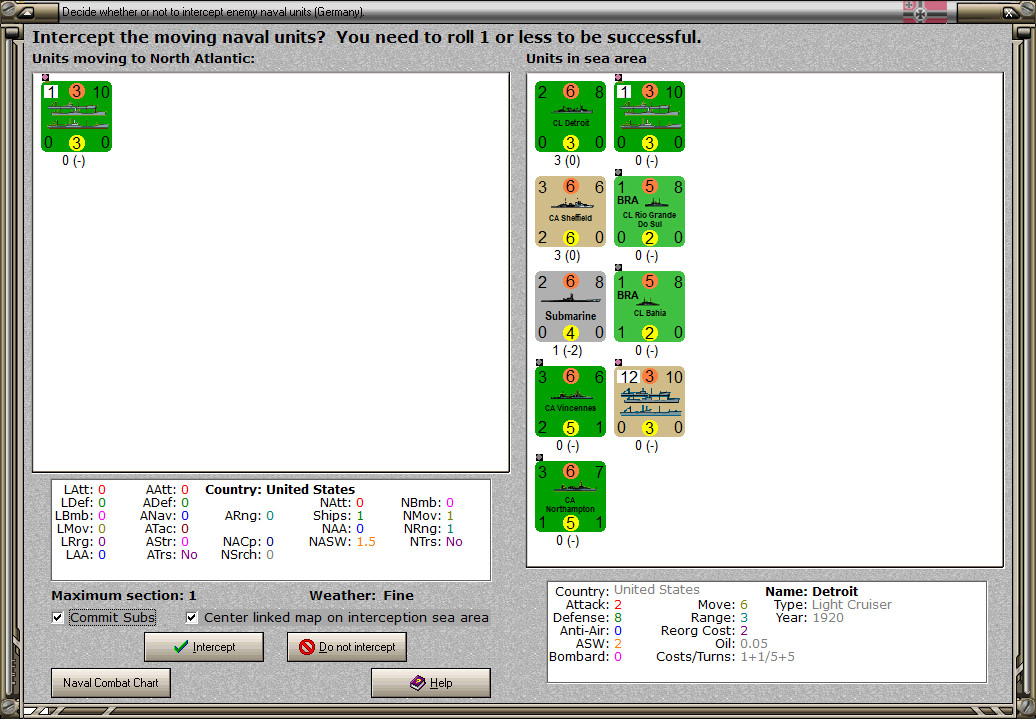Click the ATrs: No value
The height and width of the screenshot is (719, 1036).
(x=189, y=555)
